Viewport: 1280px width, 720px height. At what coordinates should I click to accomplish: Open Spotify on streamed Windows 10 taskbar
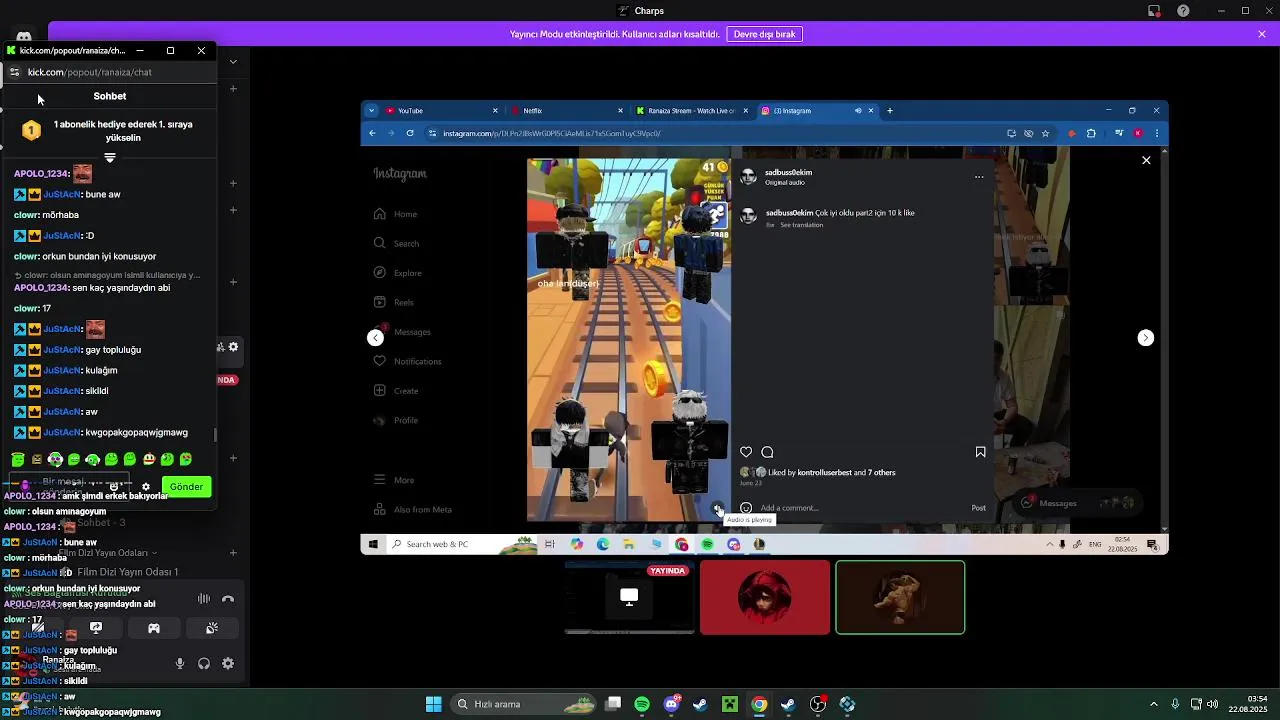pos(707,544)
